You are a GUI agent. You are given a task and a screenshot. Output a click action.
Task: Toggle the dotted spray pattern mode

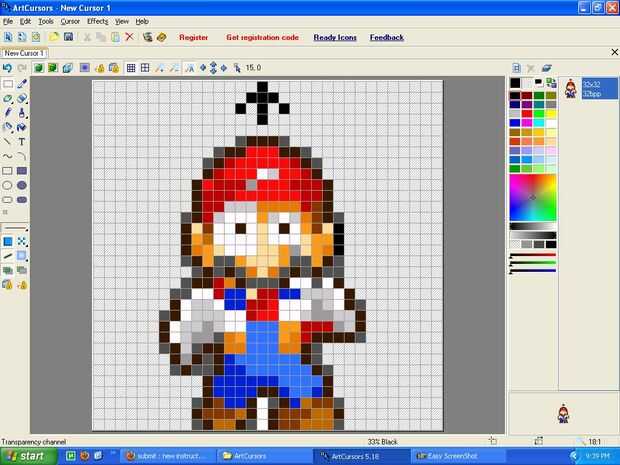coord(22,242)
